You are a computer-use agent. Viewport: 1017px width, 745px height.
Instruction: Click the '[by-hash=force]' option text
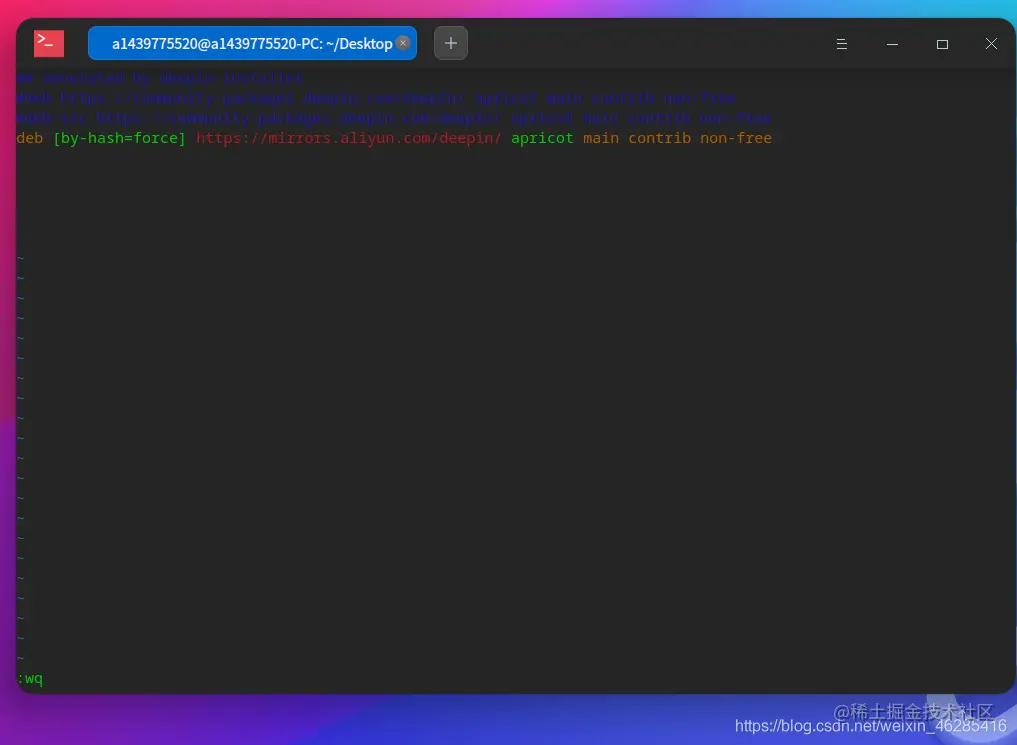(119, 138)
